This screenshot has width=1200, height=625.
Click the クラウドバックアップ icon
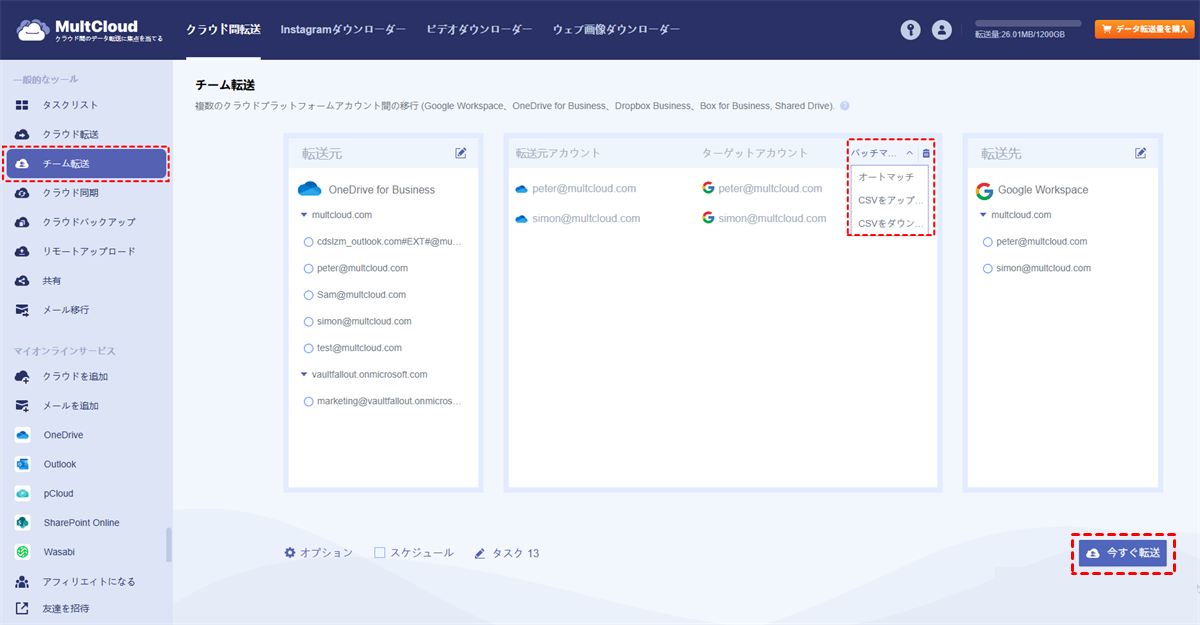point(22,222)
